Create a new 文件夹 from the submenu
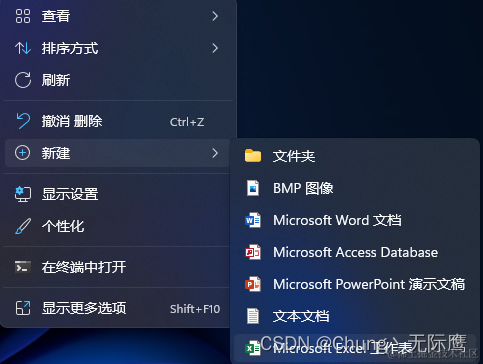Viewport: 483px width, 364px height. coord(355,156)
